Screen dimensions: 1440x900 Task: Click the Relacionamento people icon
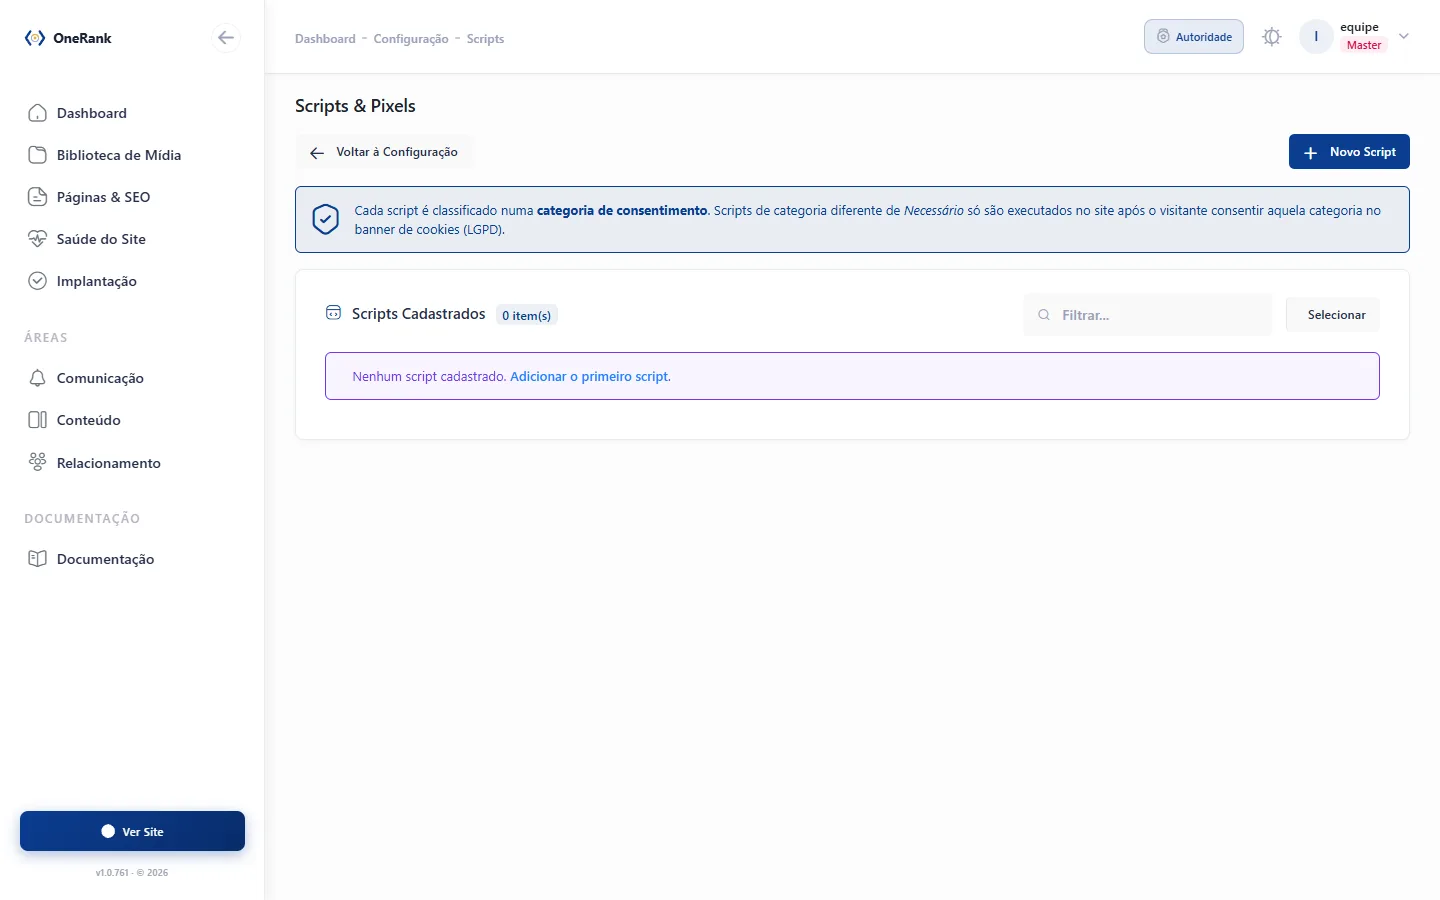[37, 462]
